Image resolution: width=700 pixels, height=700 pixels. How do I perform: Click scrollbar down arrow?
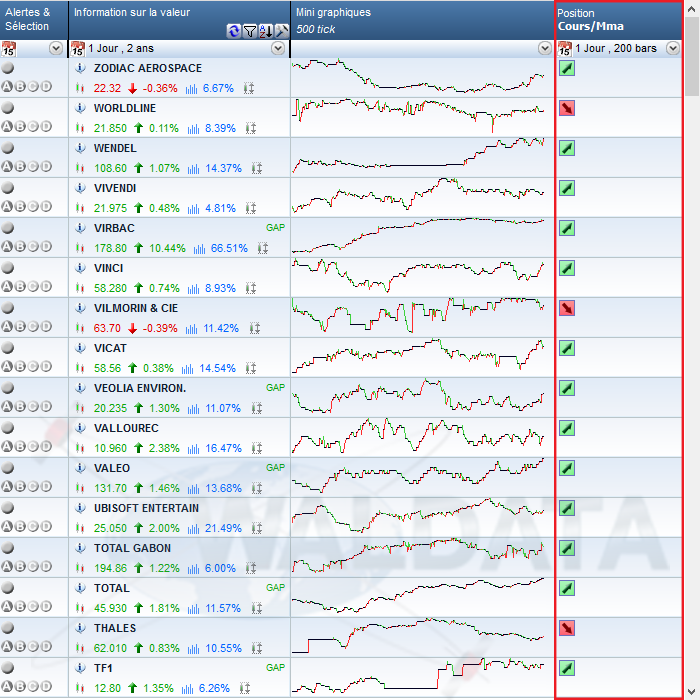(x=692, y=692)
